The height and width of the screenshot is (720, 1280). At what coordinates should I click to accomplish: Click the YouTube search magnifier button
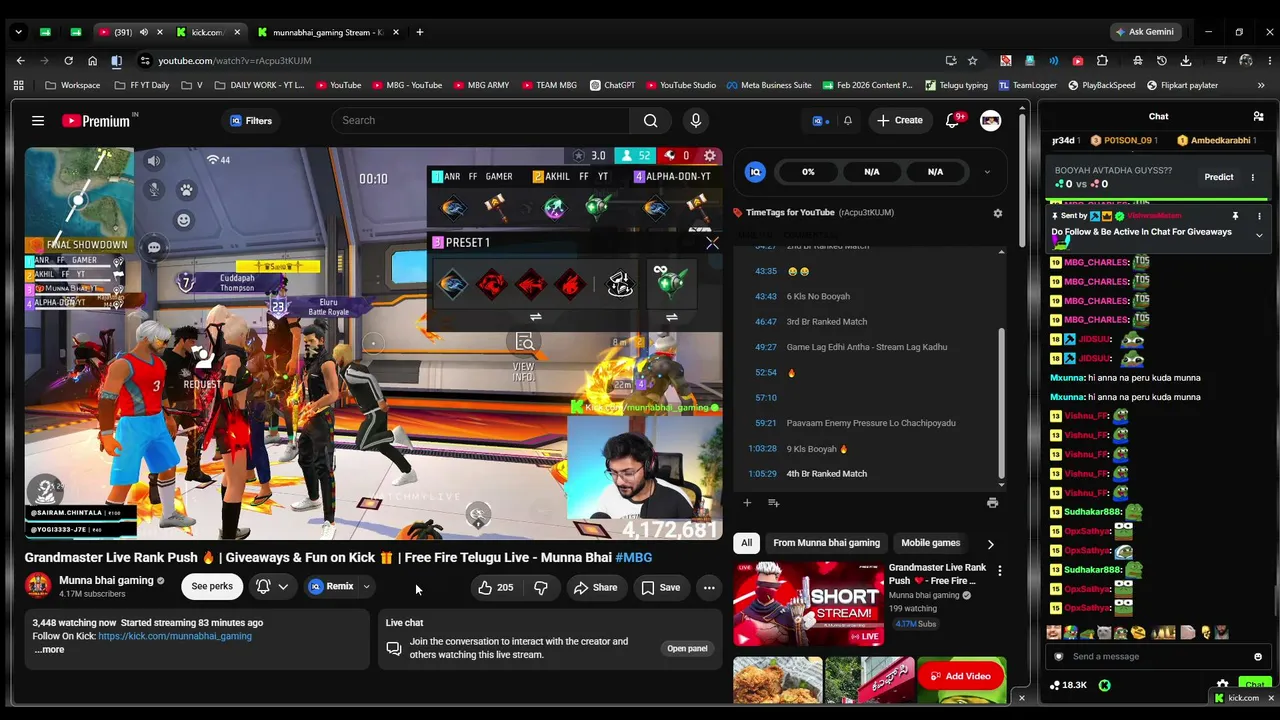click(651, 121)
